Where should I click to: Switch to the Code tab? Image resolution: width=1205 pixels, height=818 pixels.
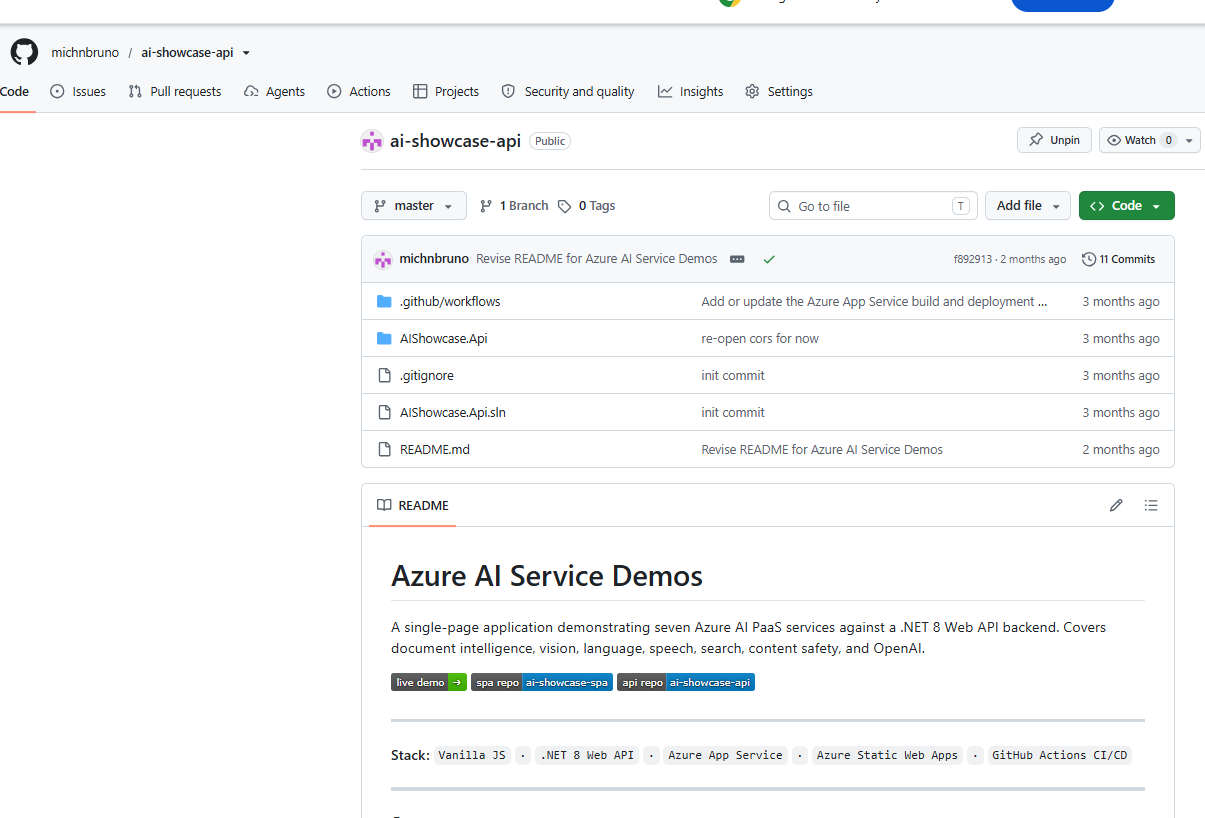click(x=15, y=91)
